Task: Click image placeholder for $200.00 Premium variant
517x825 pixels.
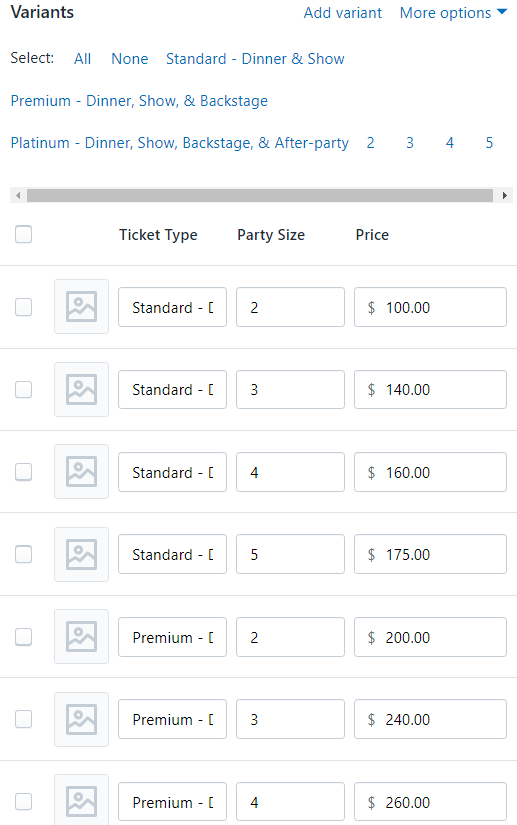Action: click(82, 637)
